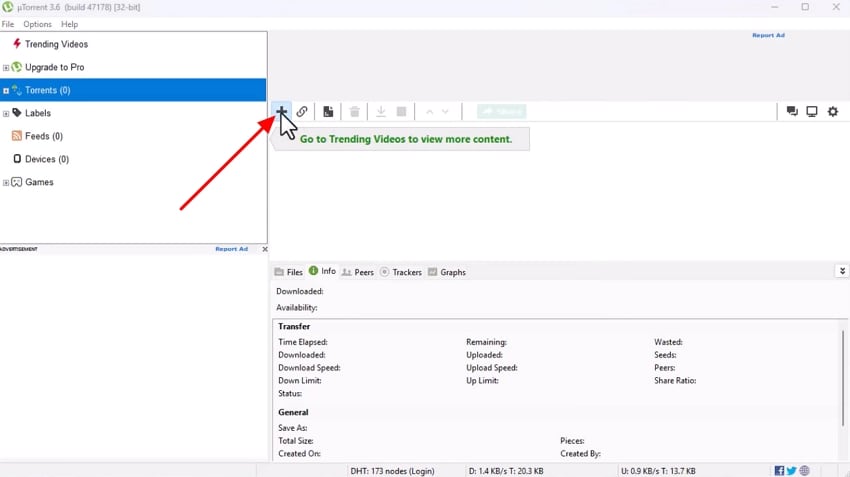Switch to the Info tab
Viewport: 850px width, 477px height.
point(323,271)
